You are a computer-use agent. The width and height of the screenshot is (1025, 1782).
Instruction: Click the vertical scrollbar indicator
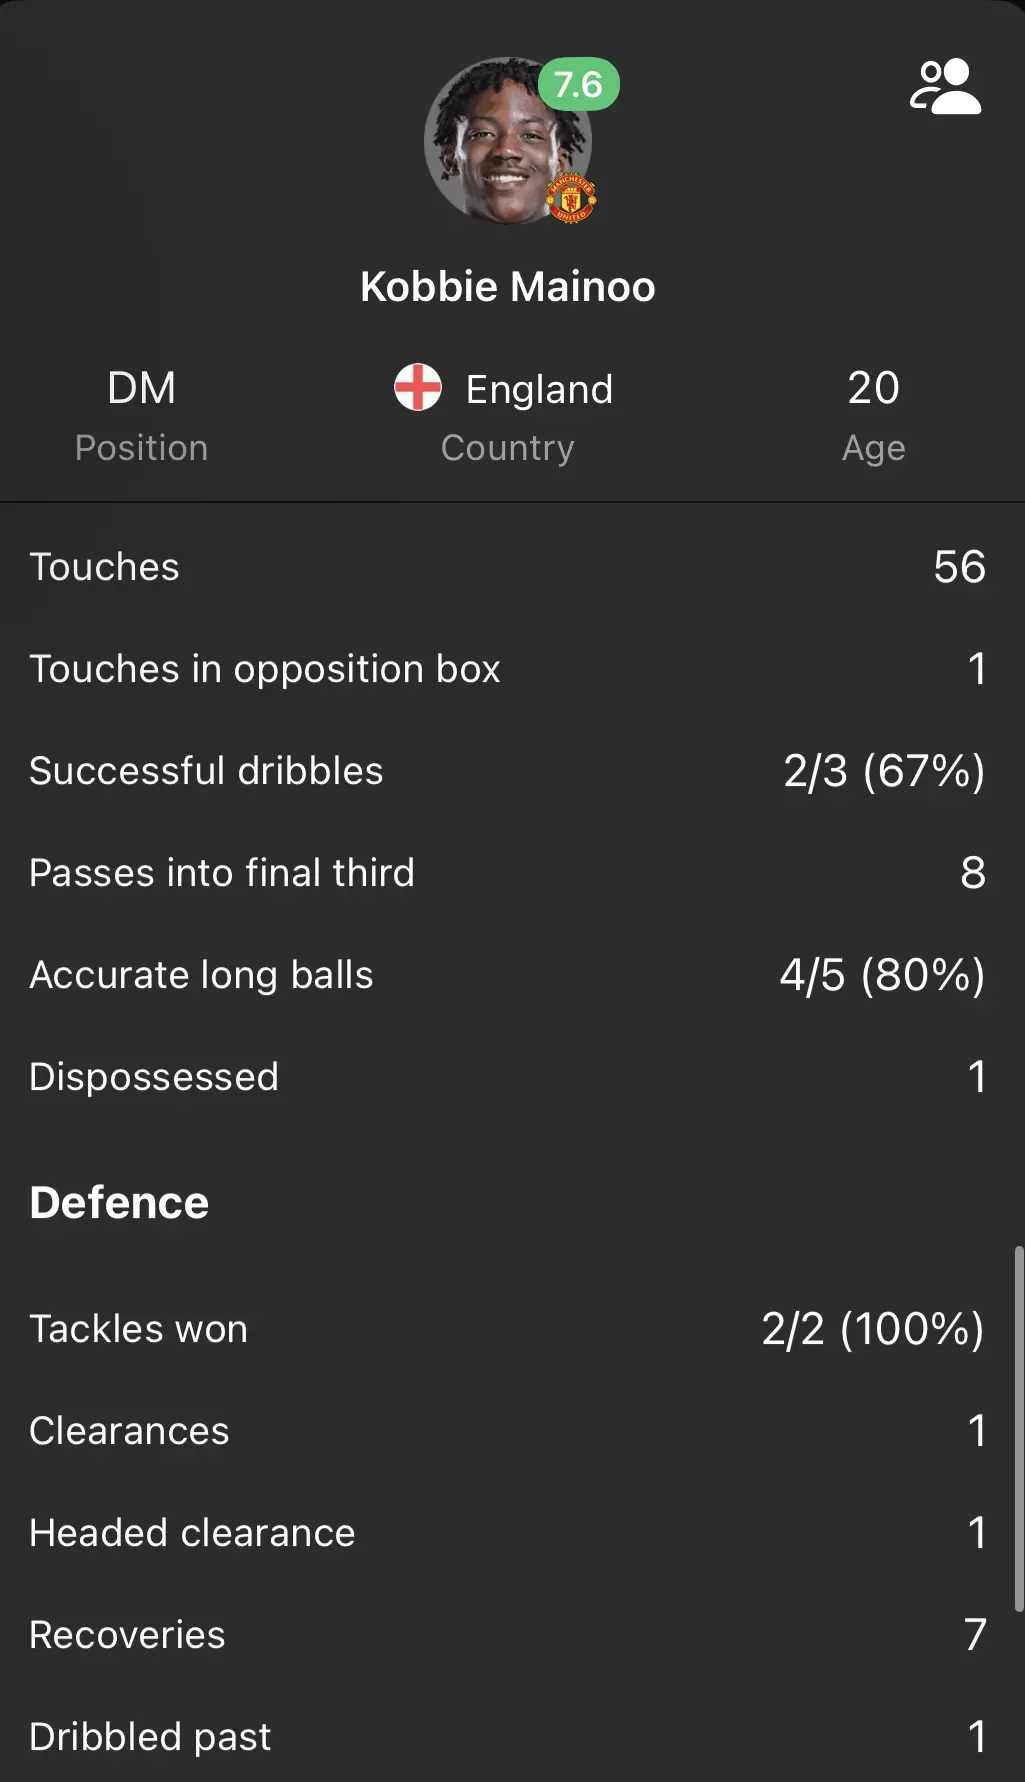(x=1019, y=1428)
